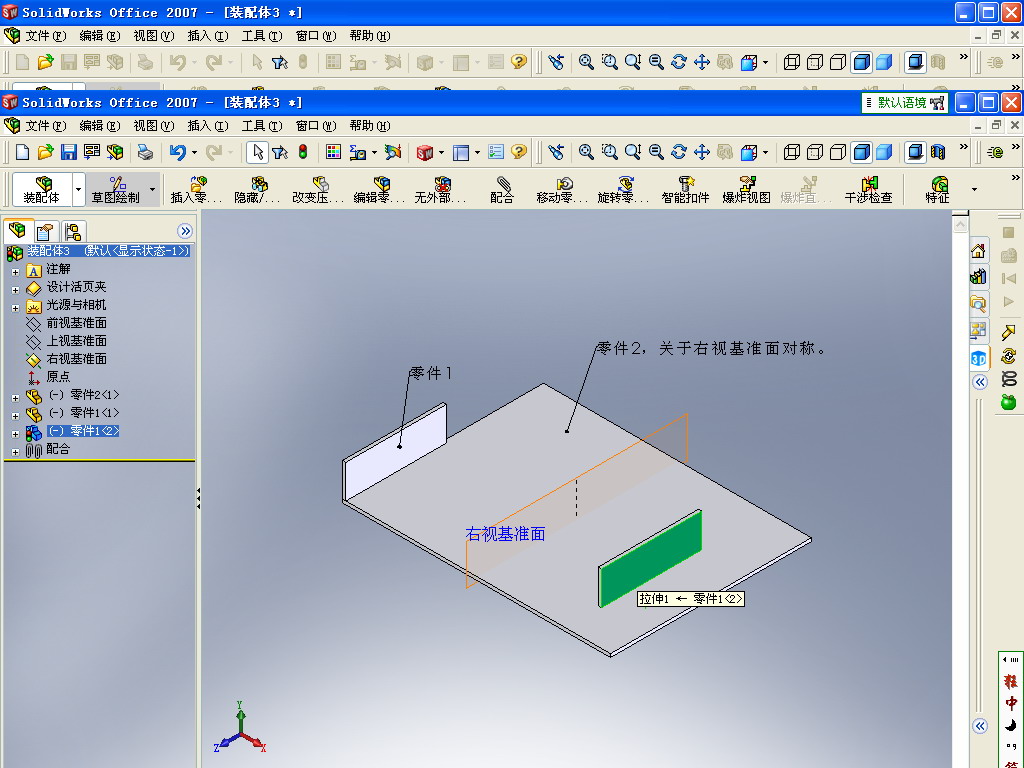1024x768 pixels.
Task: Expand the 注解 tree node
Action: coord(15,272)
